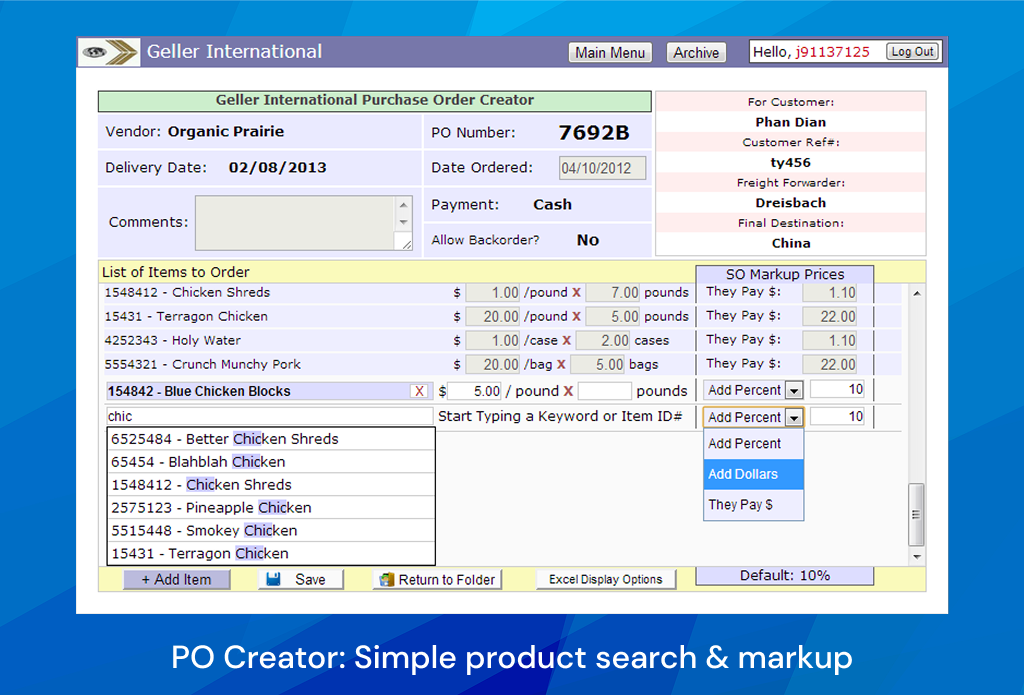Click the red X on the Holy Water row
Viewport: 1024px width, 695px height.
tap(566, 340)
